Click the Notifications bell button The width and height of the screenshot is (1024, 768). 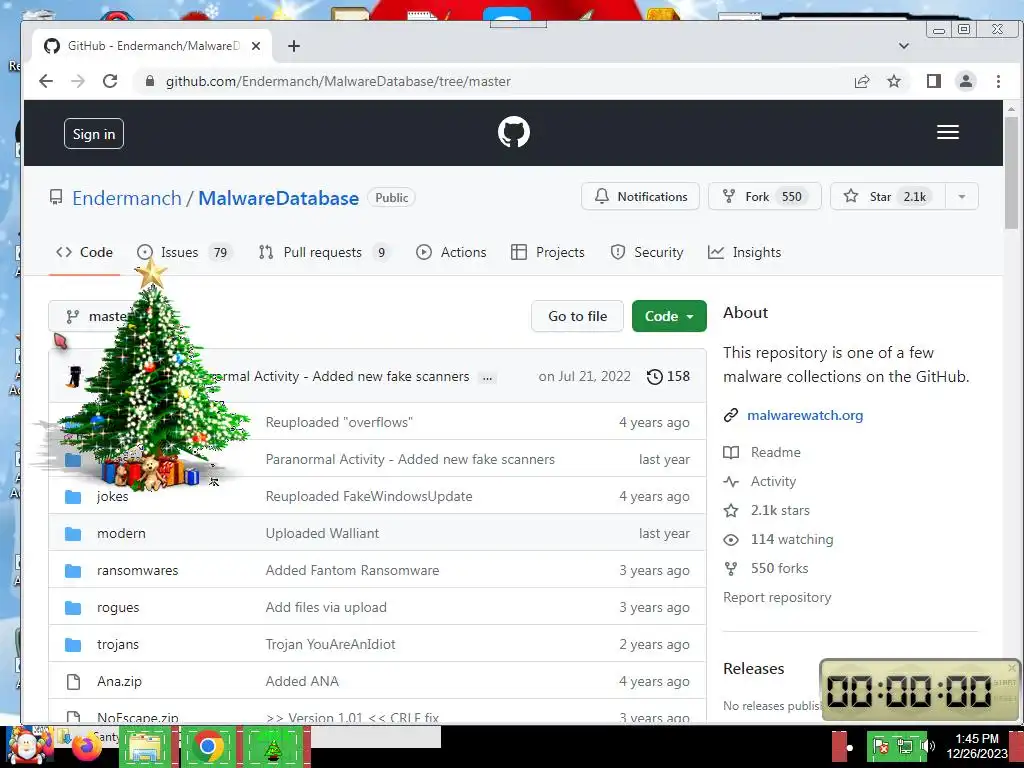tap(640, 197)
